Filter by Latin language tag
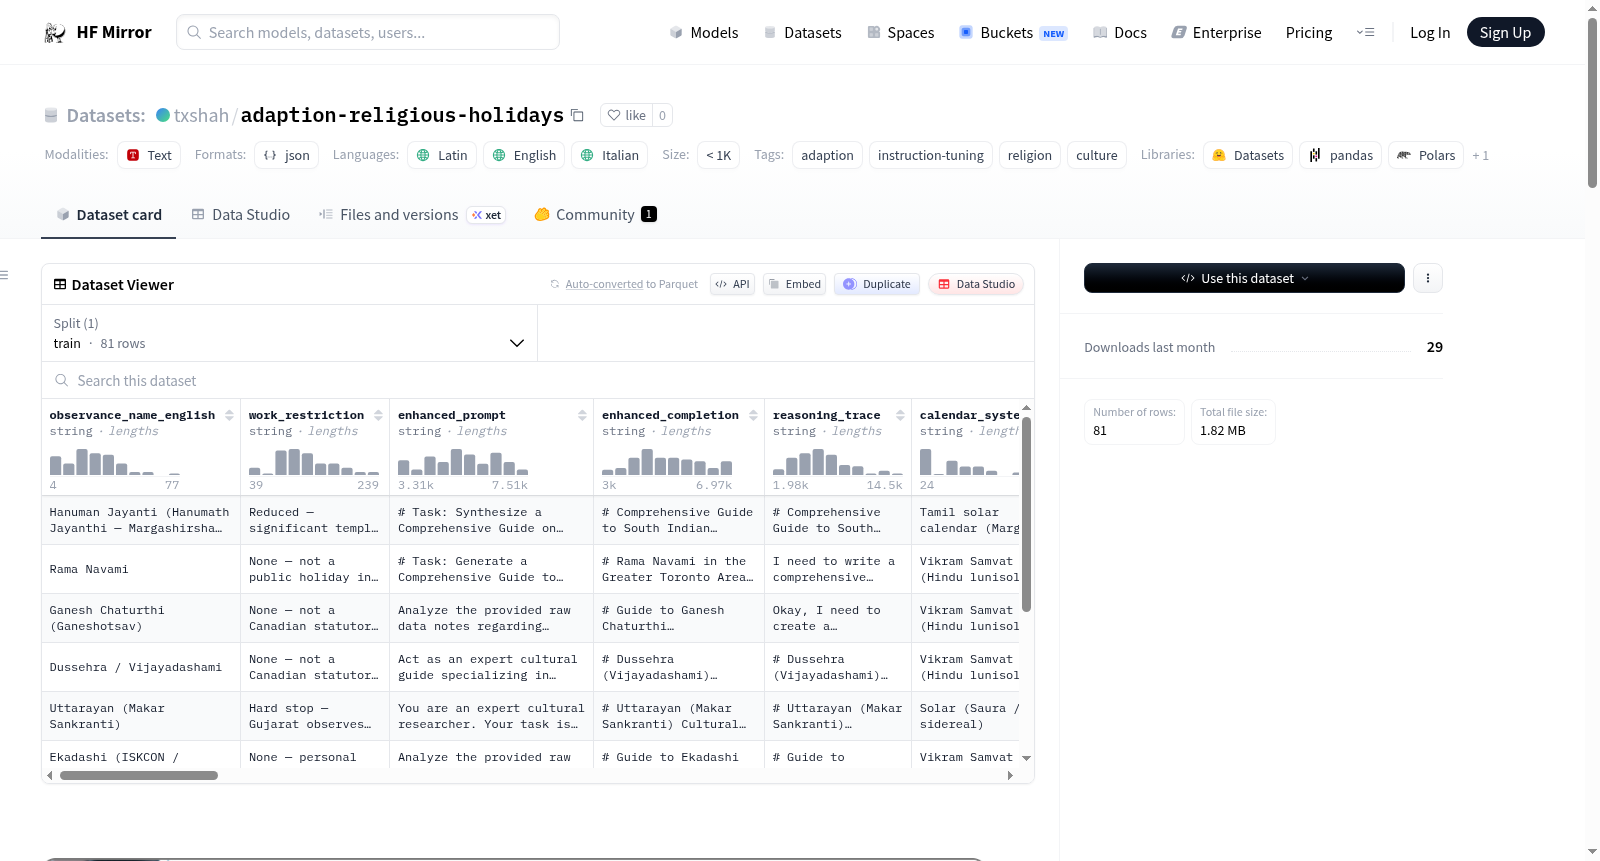The image size is (1600, 861). tap(442, 155)
